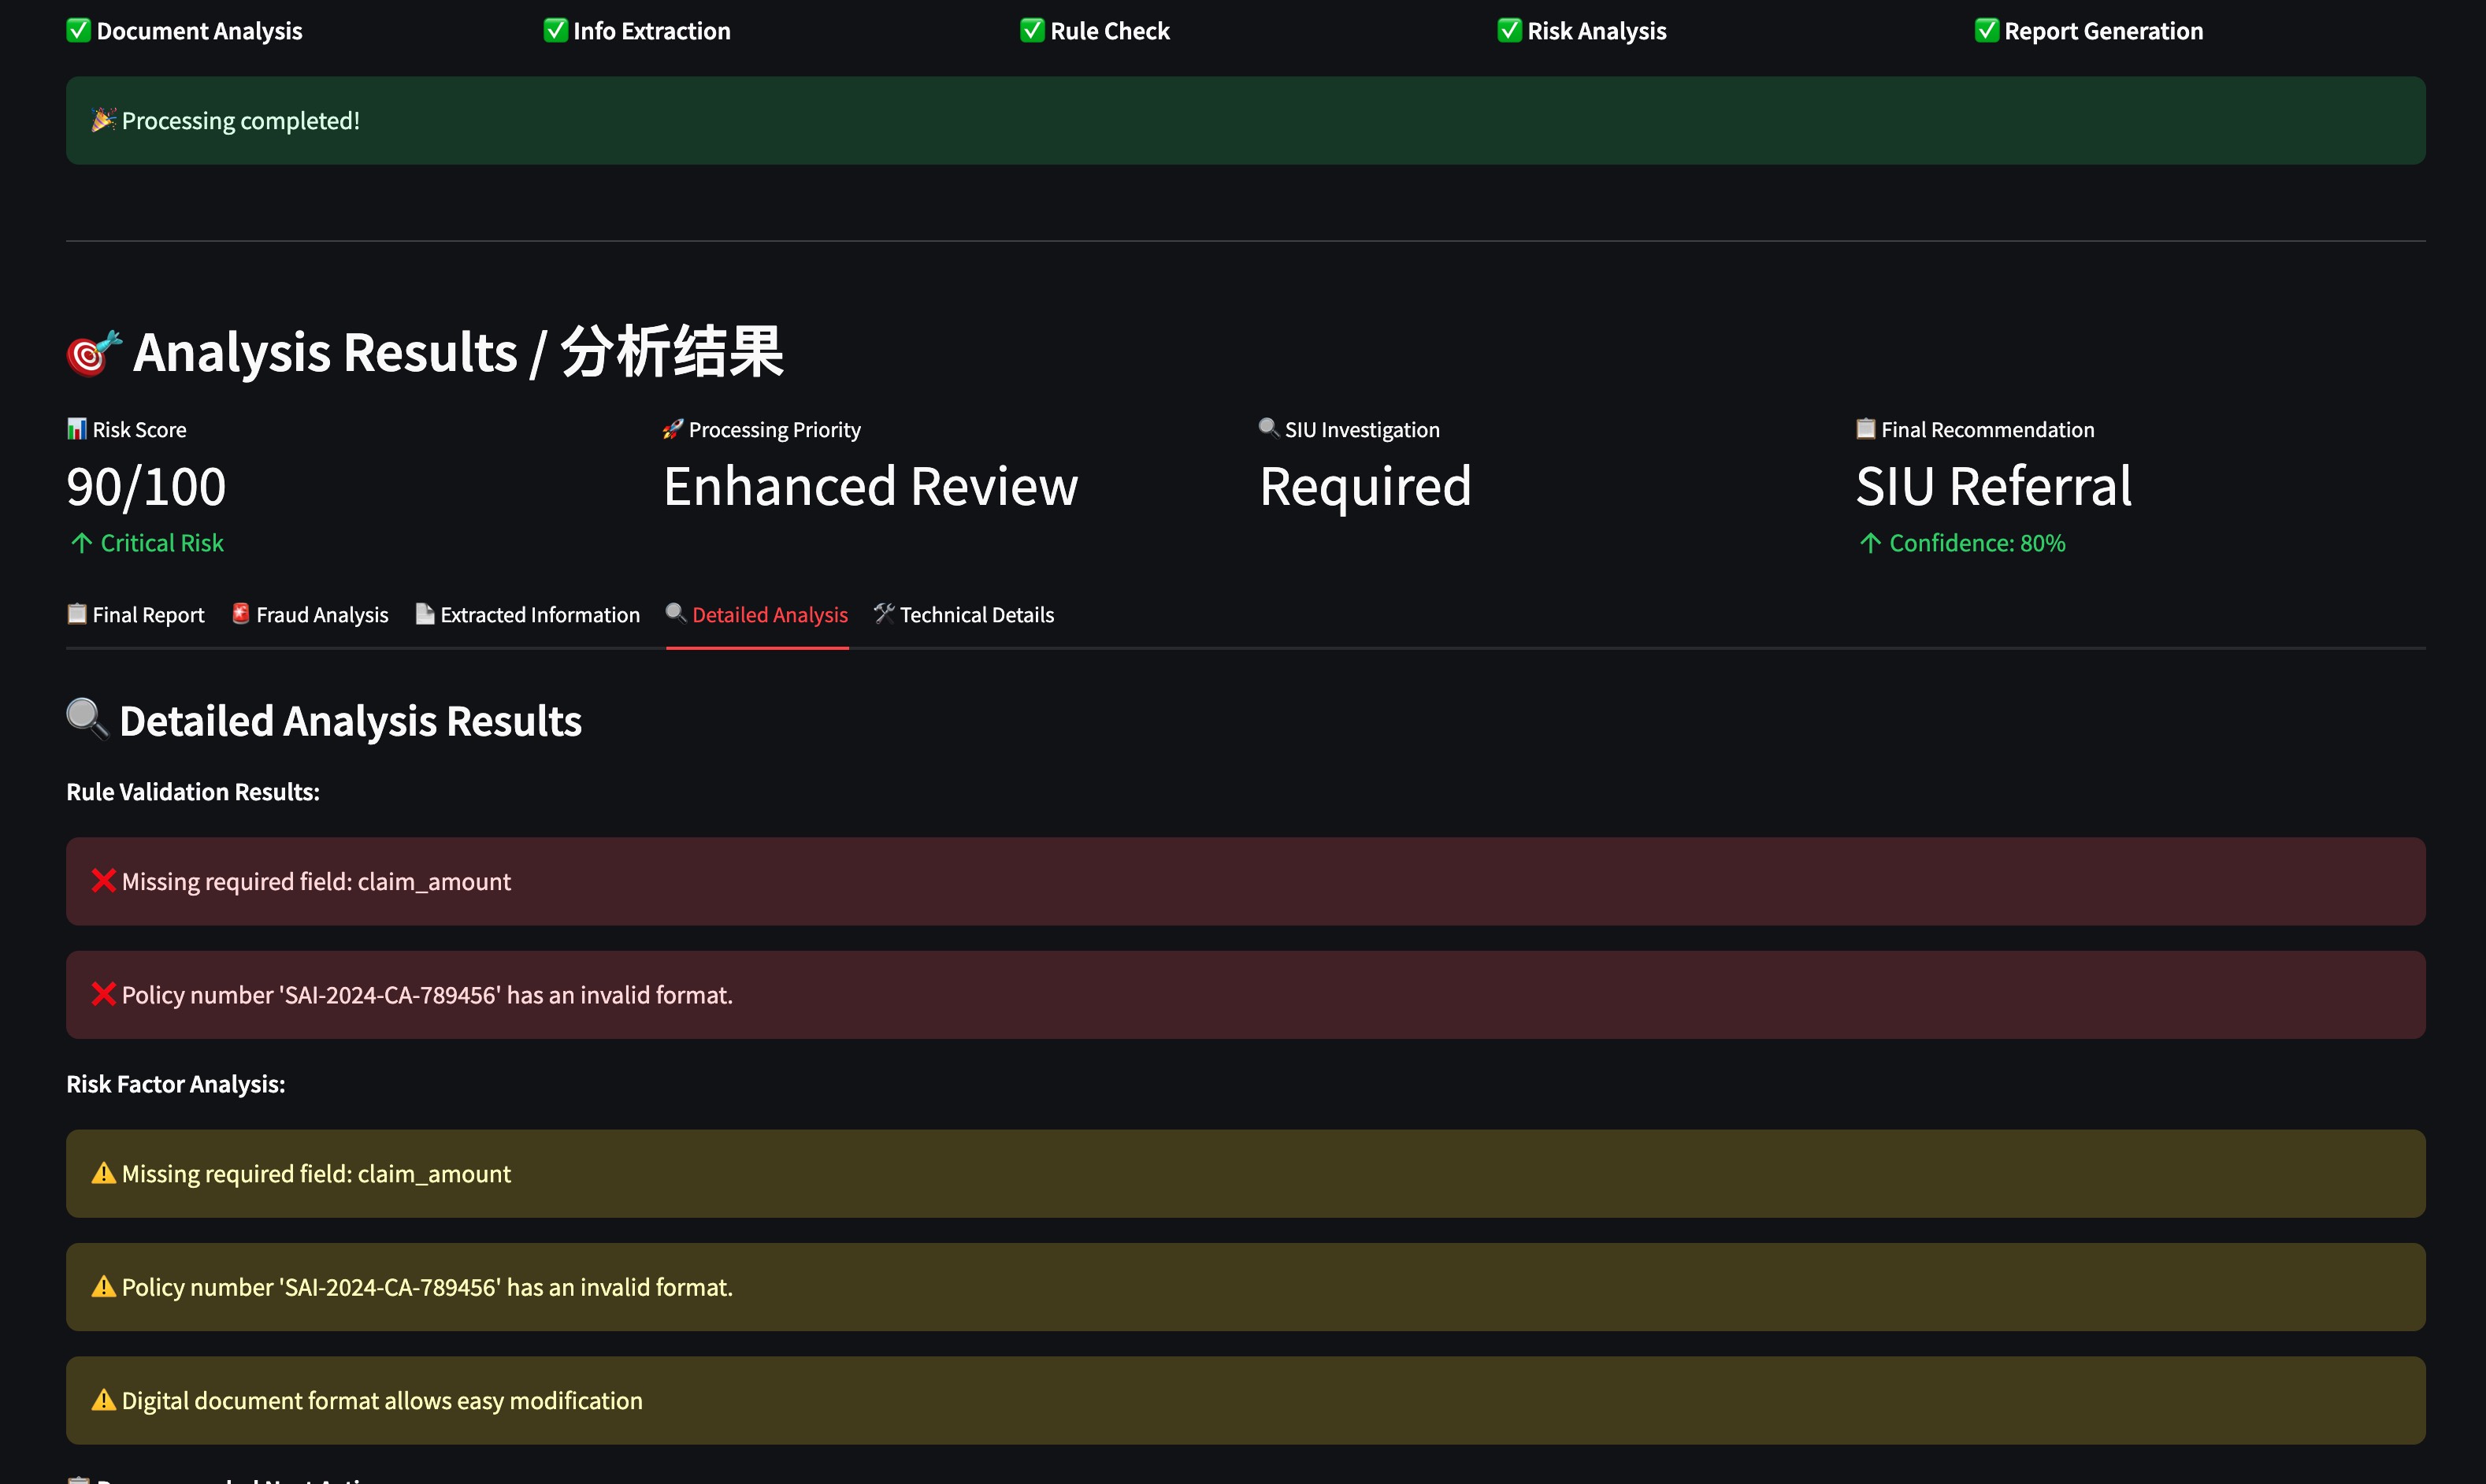Open the Extracted Information tab
Image resolution: width=2486 pixels, height=1484 pixels.
[x=528, y=615]
